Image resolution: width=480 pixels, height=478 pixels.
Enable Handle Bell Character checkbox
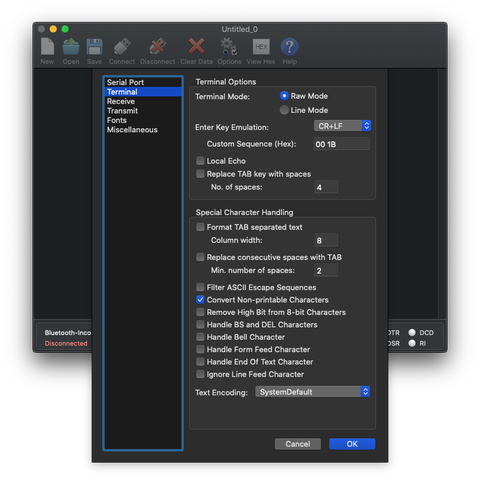tap(200, 337)
